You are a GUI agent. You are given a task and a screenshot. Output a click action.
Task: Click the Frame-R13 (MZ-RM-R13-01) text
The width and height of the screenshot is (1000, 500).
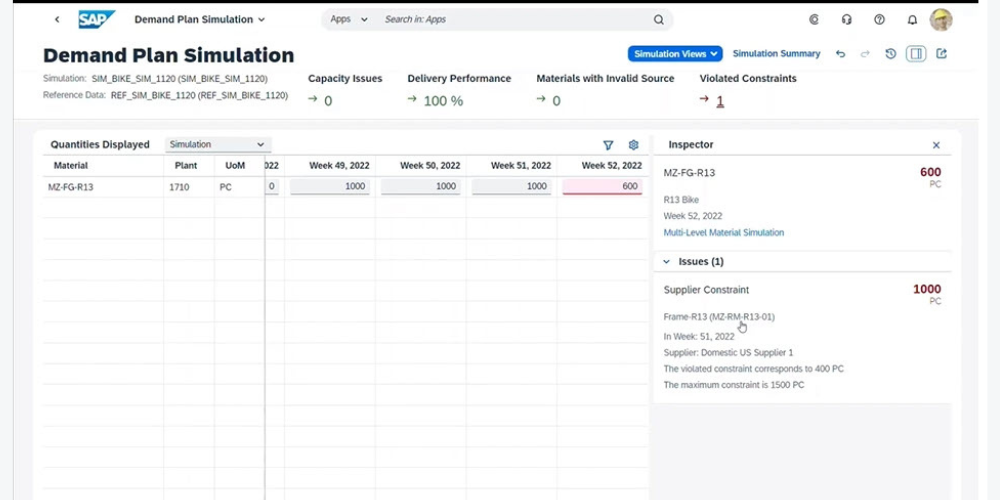(x=719, y=317)
